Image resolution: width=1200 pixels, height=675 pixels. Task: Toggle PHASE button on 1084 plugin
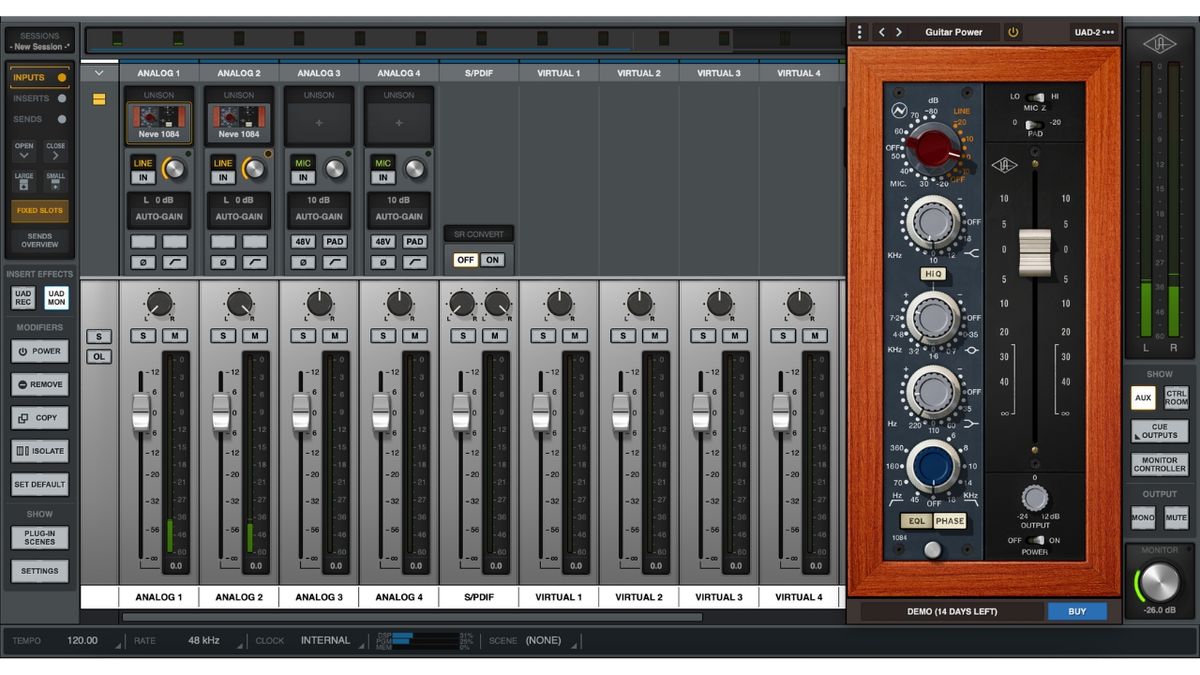950,521
